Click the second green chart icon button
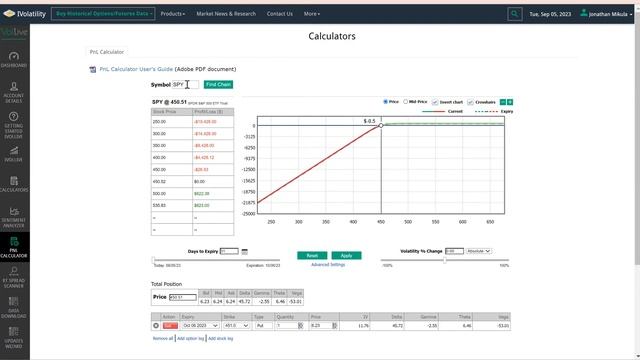 510,102
